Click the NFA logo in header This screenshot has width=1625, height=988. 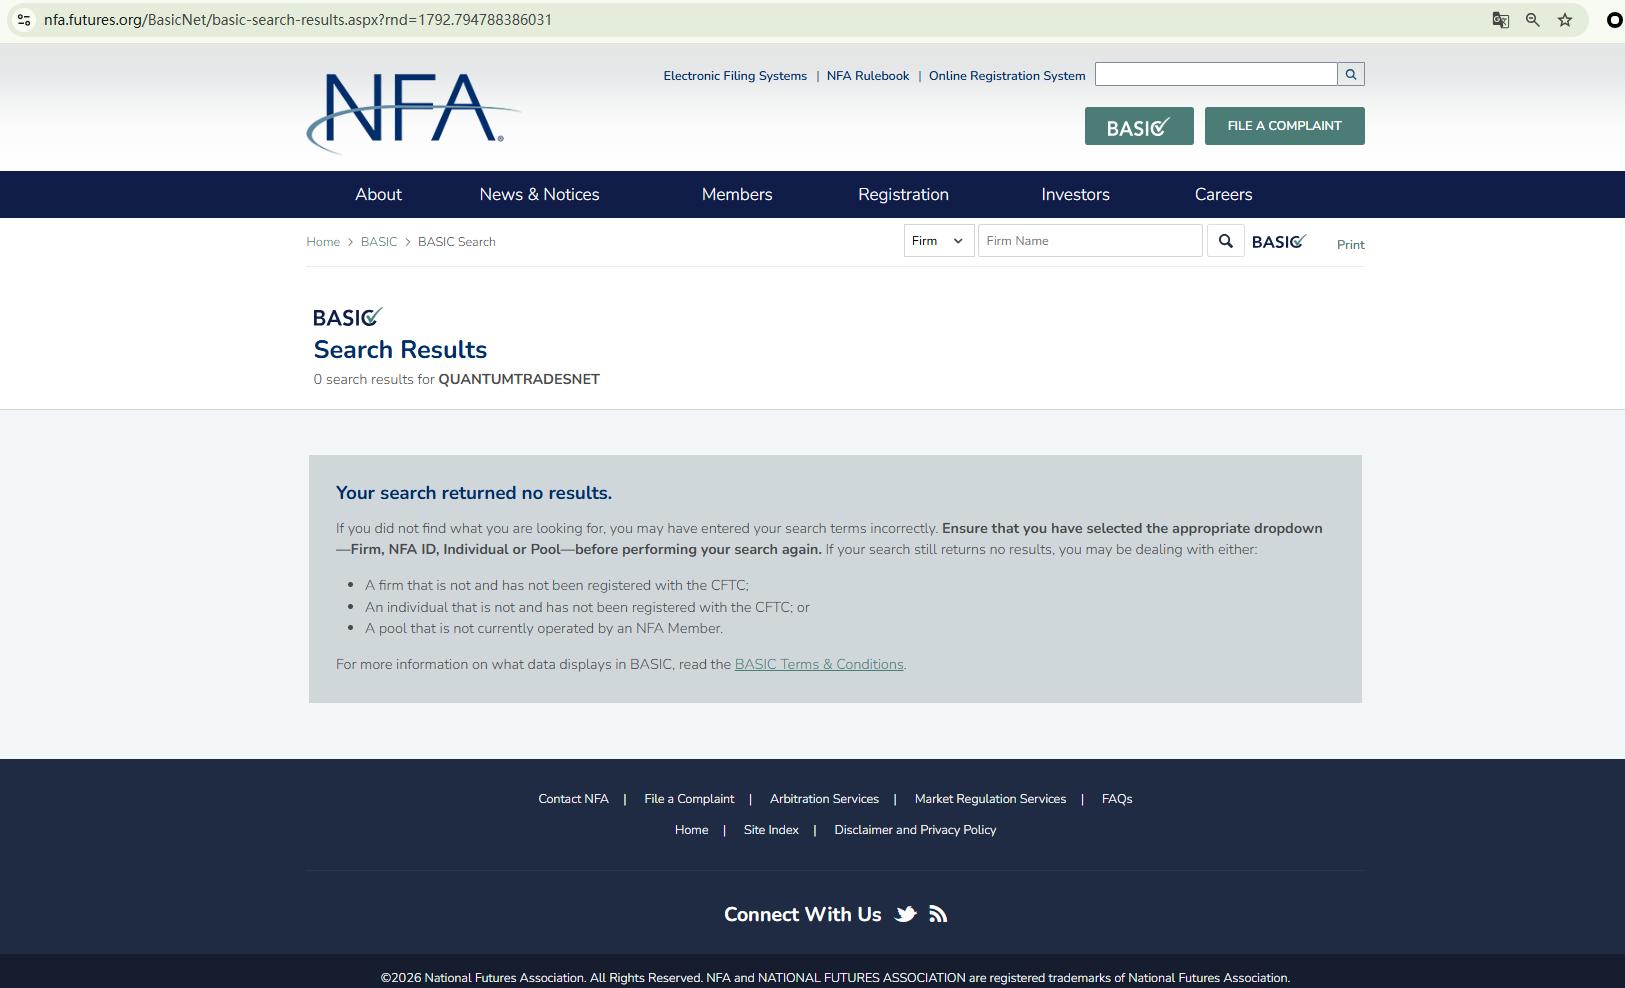[412, 112]
